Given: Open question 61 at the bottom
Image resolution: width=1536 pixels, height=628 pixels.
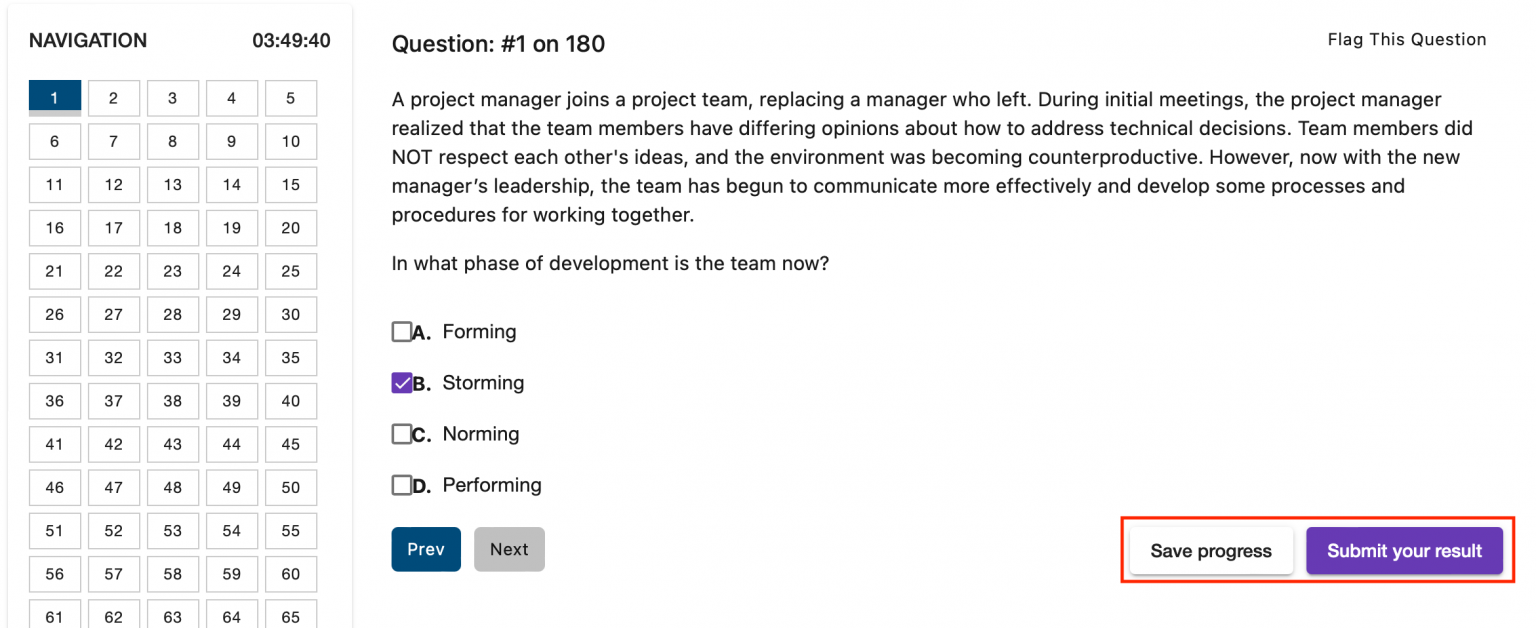Looking at the screenshot, I should click(x=55, y=614).
